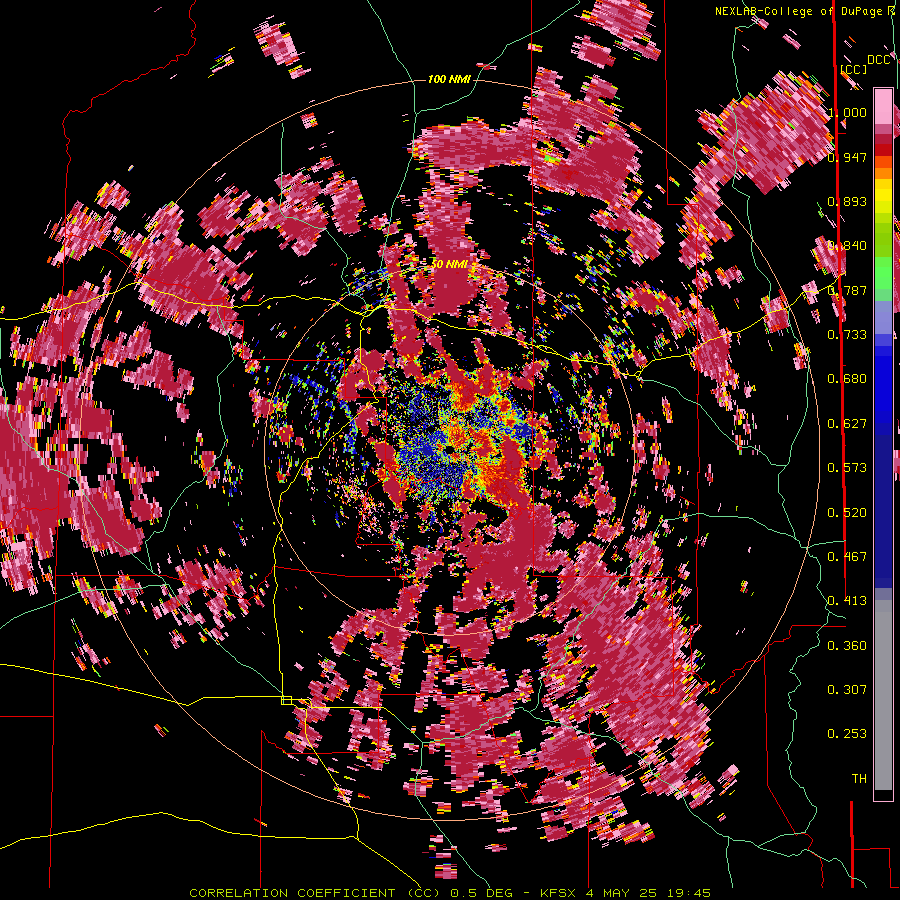
Task: Click the 100 NMI range ring label
Action: point(448,79)
